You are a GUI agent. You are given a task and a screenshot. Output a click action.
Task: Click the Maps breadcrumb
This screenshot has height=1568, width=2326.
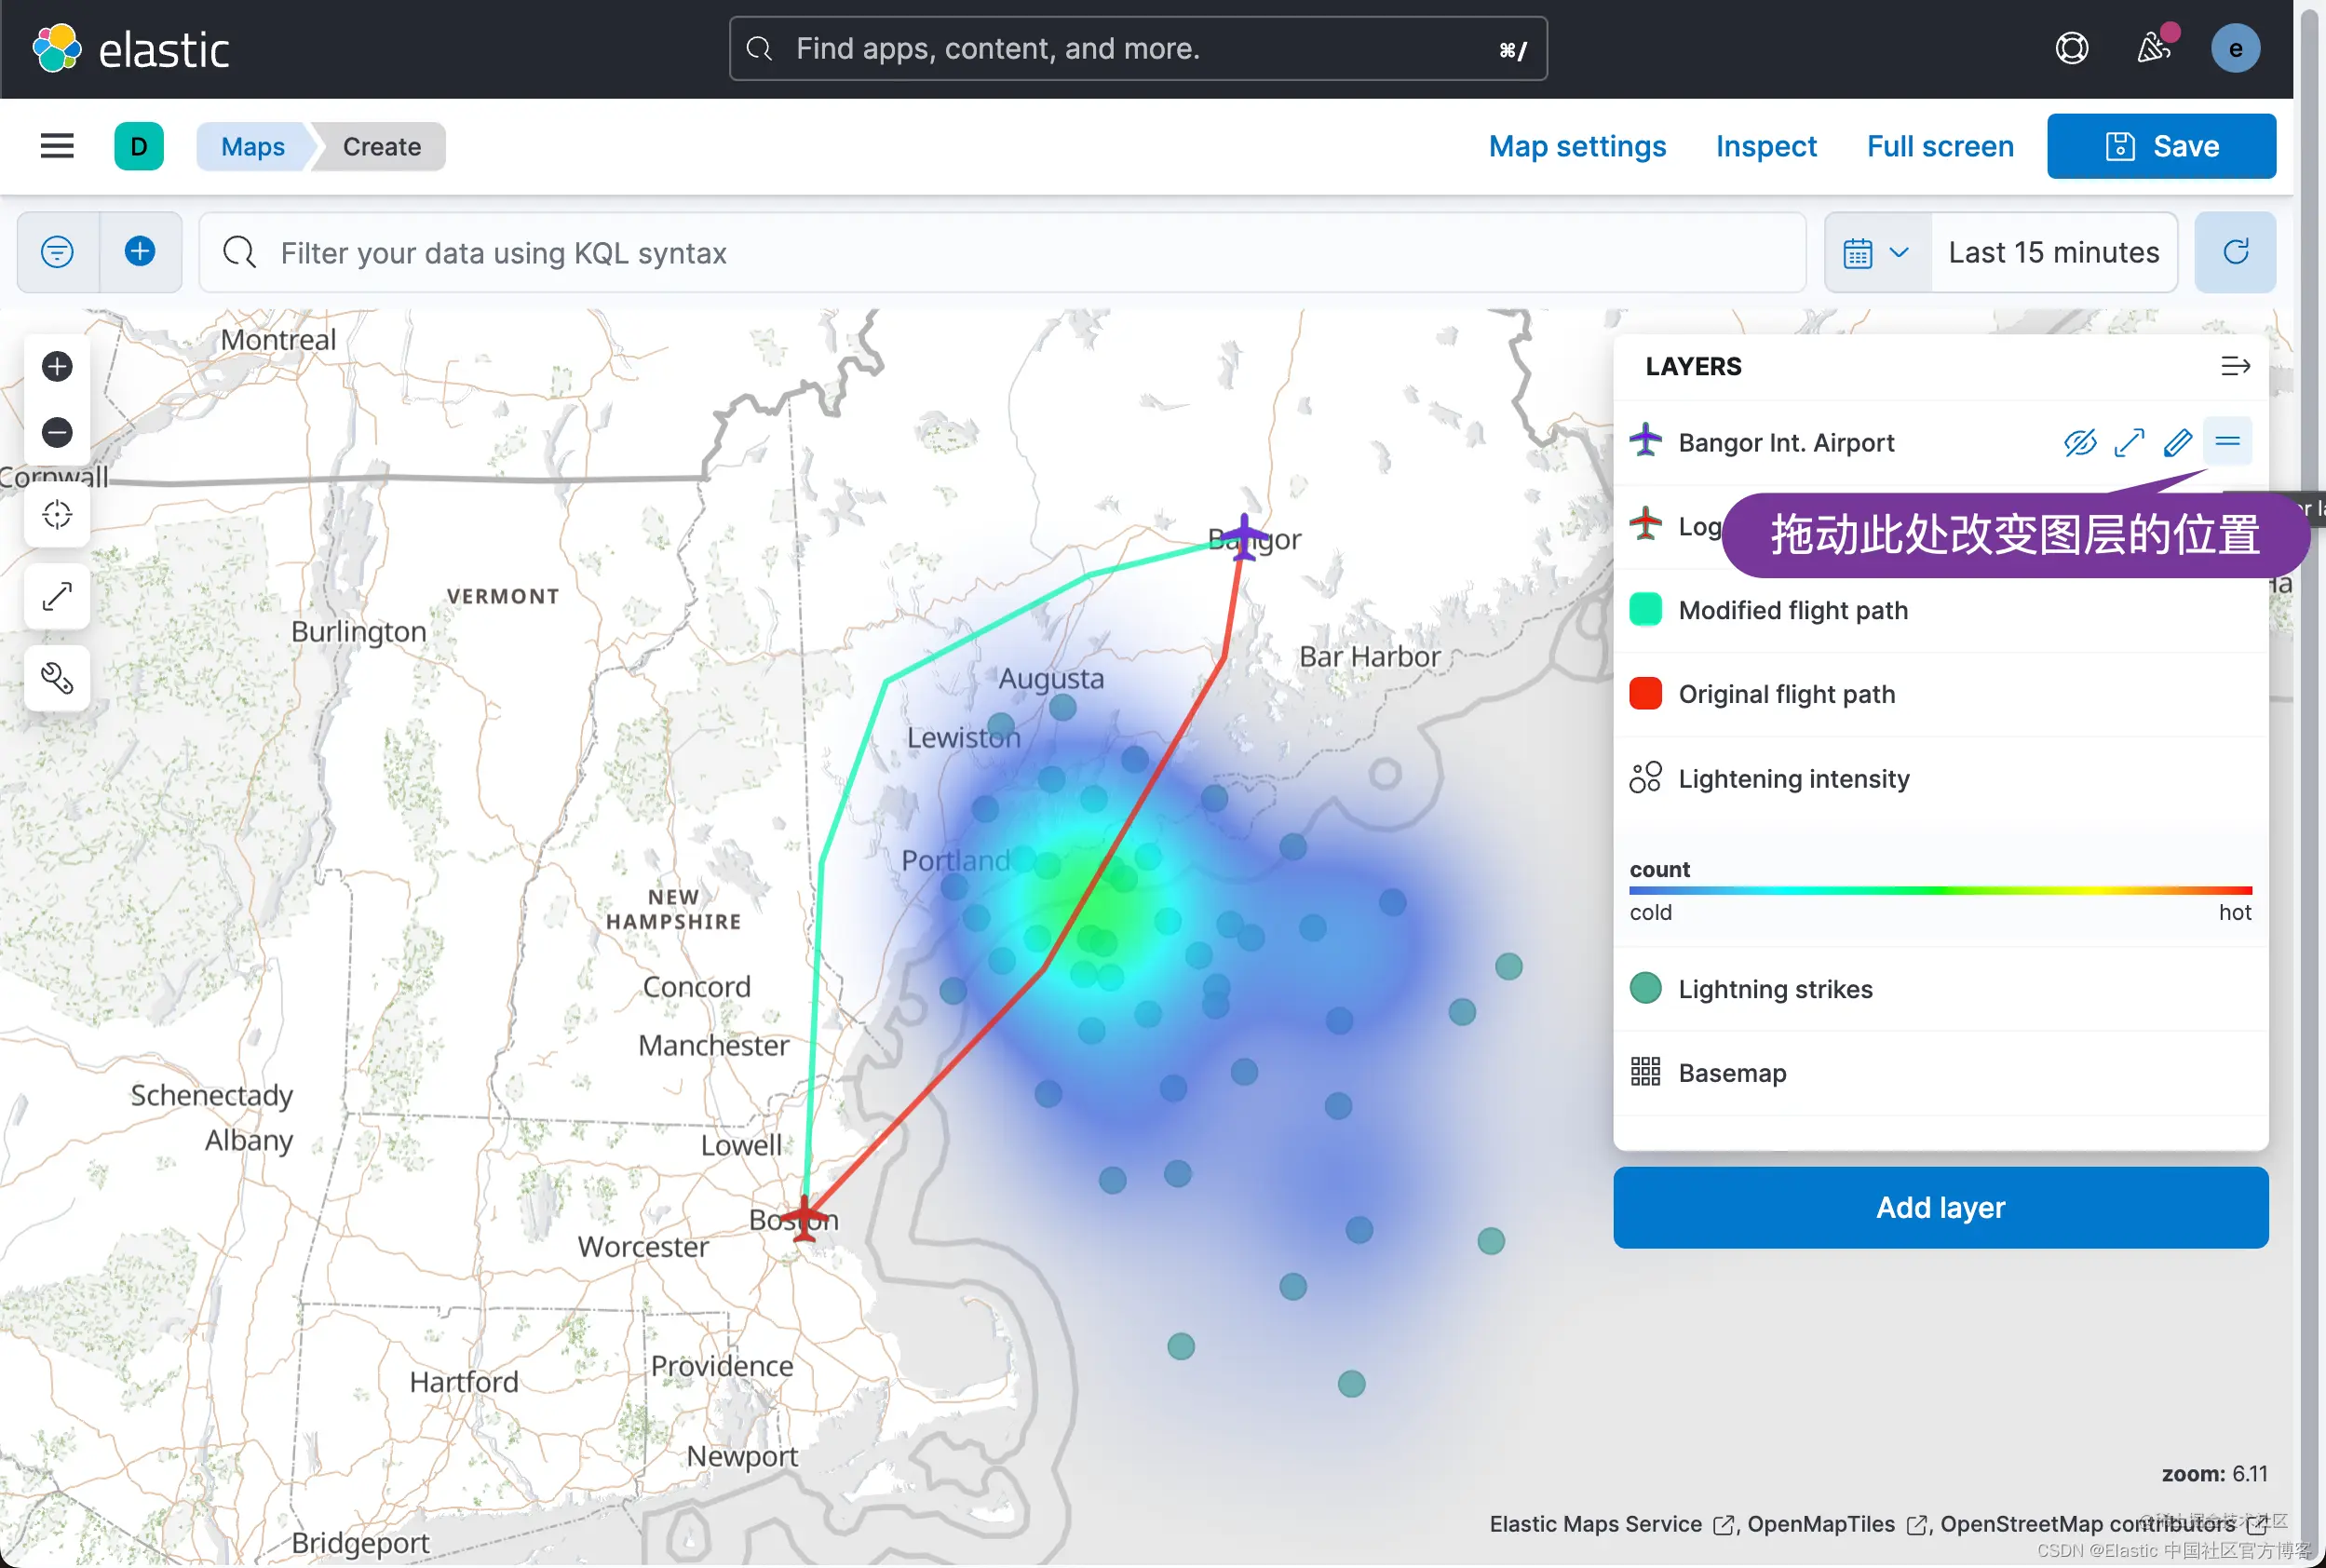253,146
